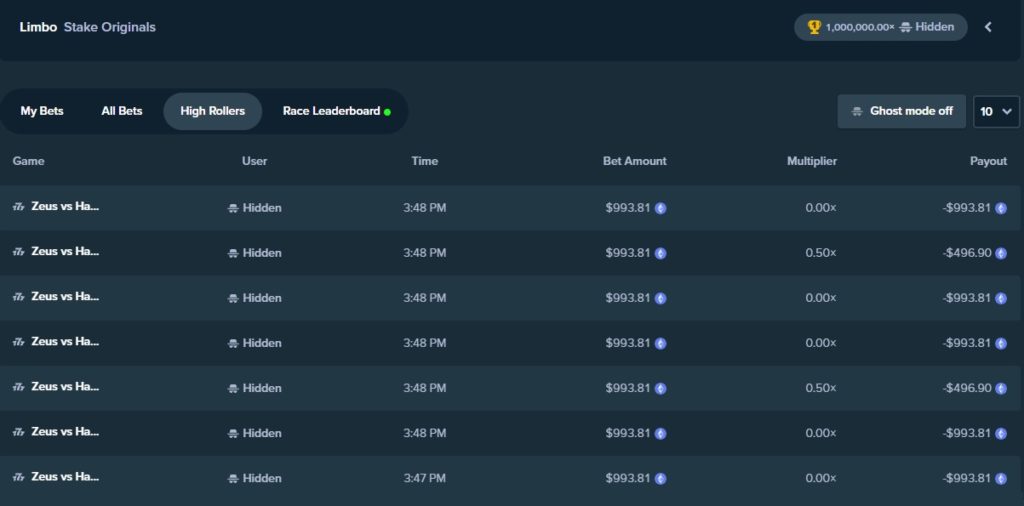The height and width of the screenshot is (506, 1024).
Task: Click the gold trophy icon
Action: (x=814, y=27)
